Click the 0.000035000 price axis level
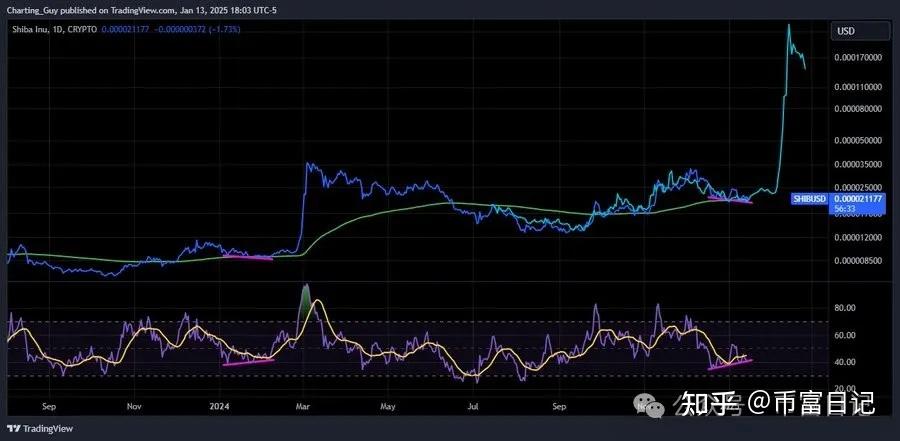The height and width of the screenshot is (441, 900). [858, 163]
